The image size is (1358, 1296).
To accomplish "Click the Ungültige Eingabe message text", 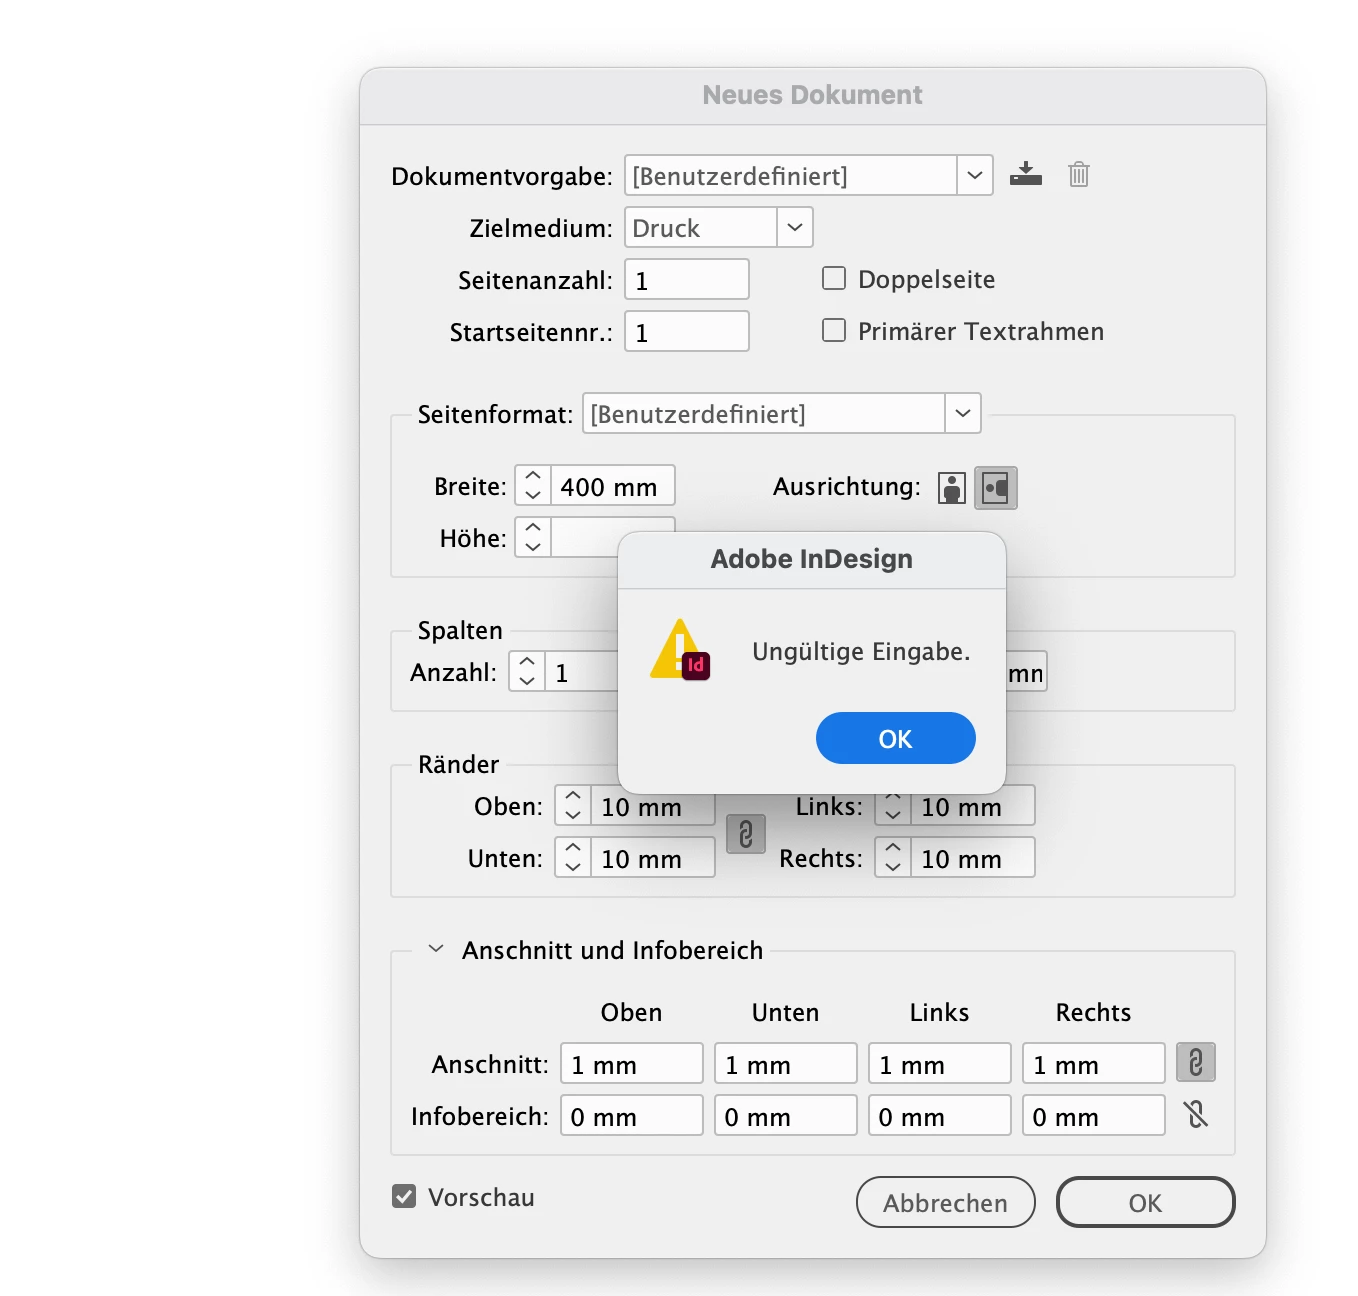I will [861, 651].
